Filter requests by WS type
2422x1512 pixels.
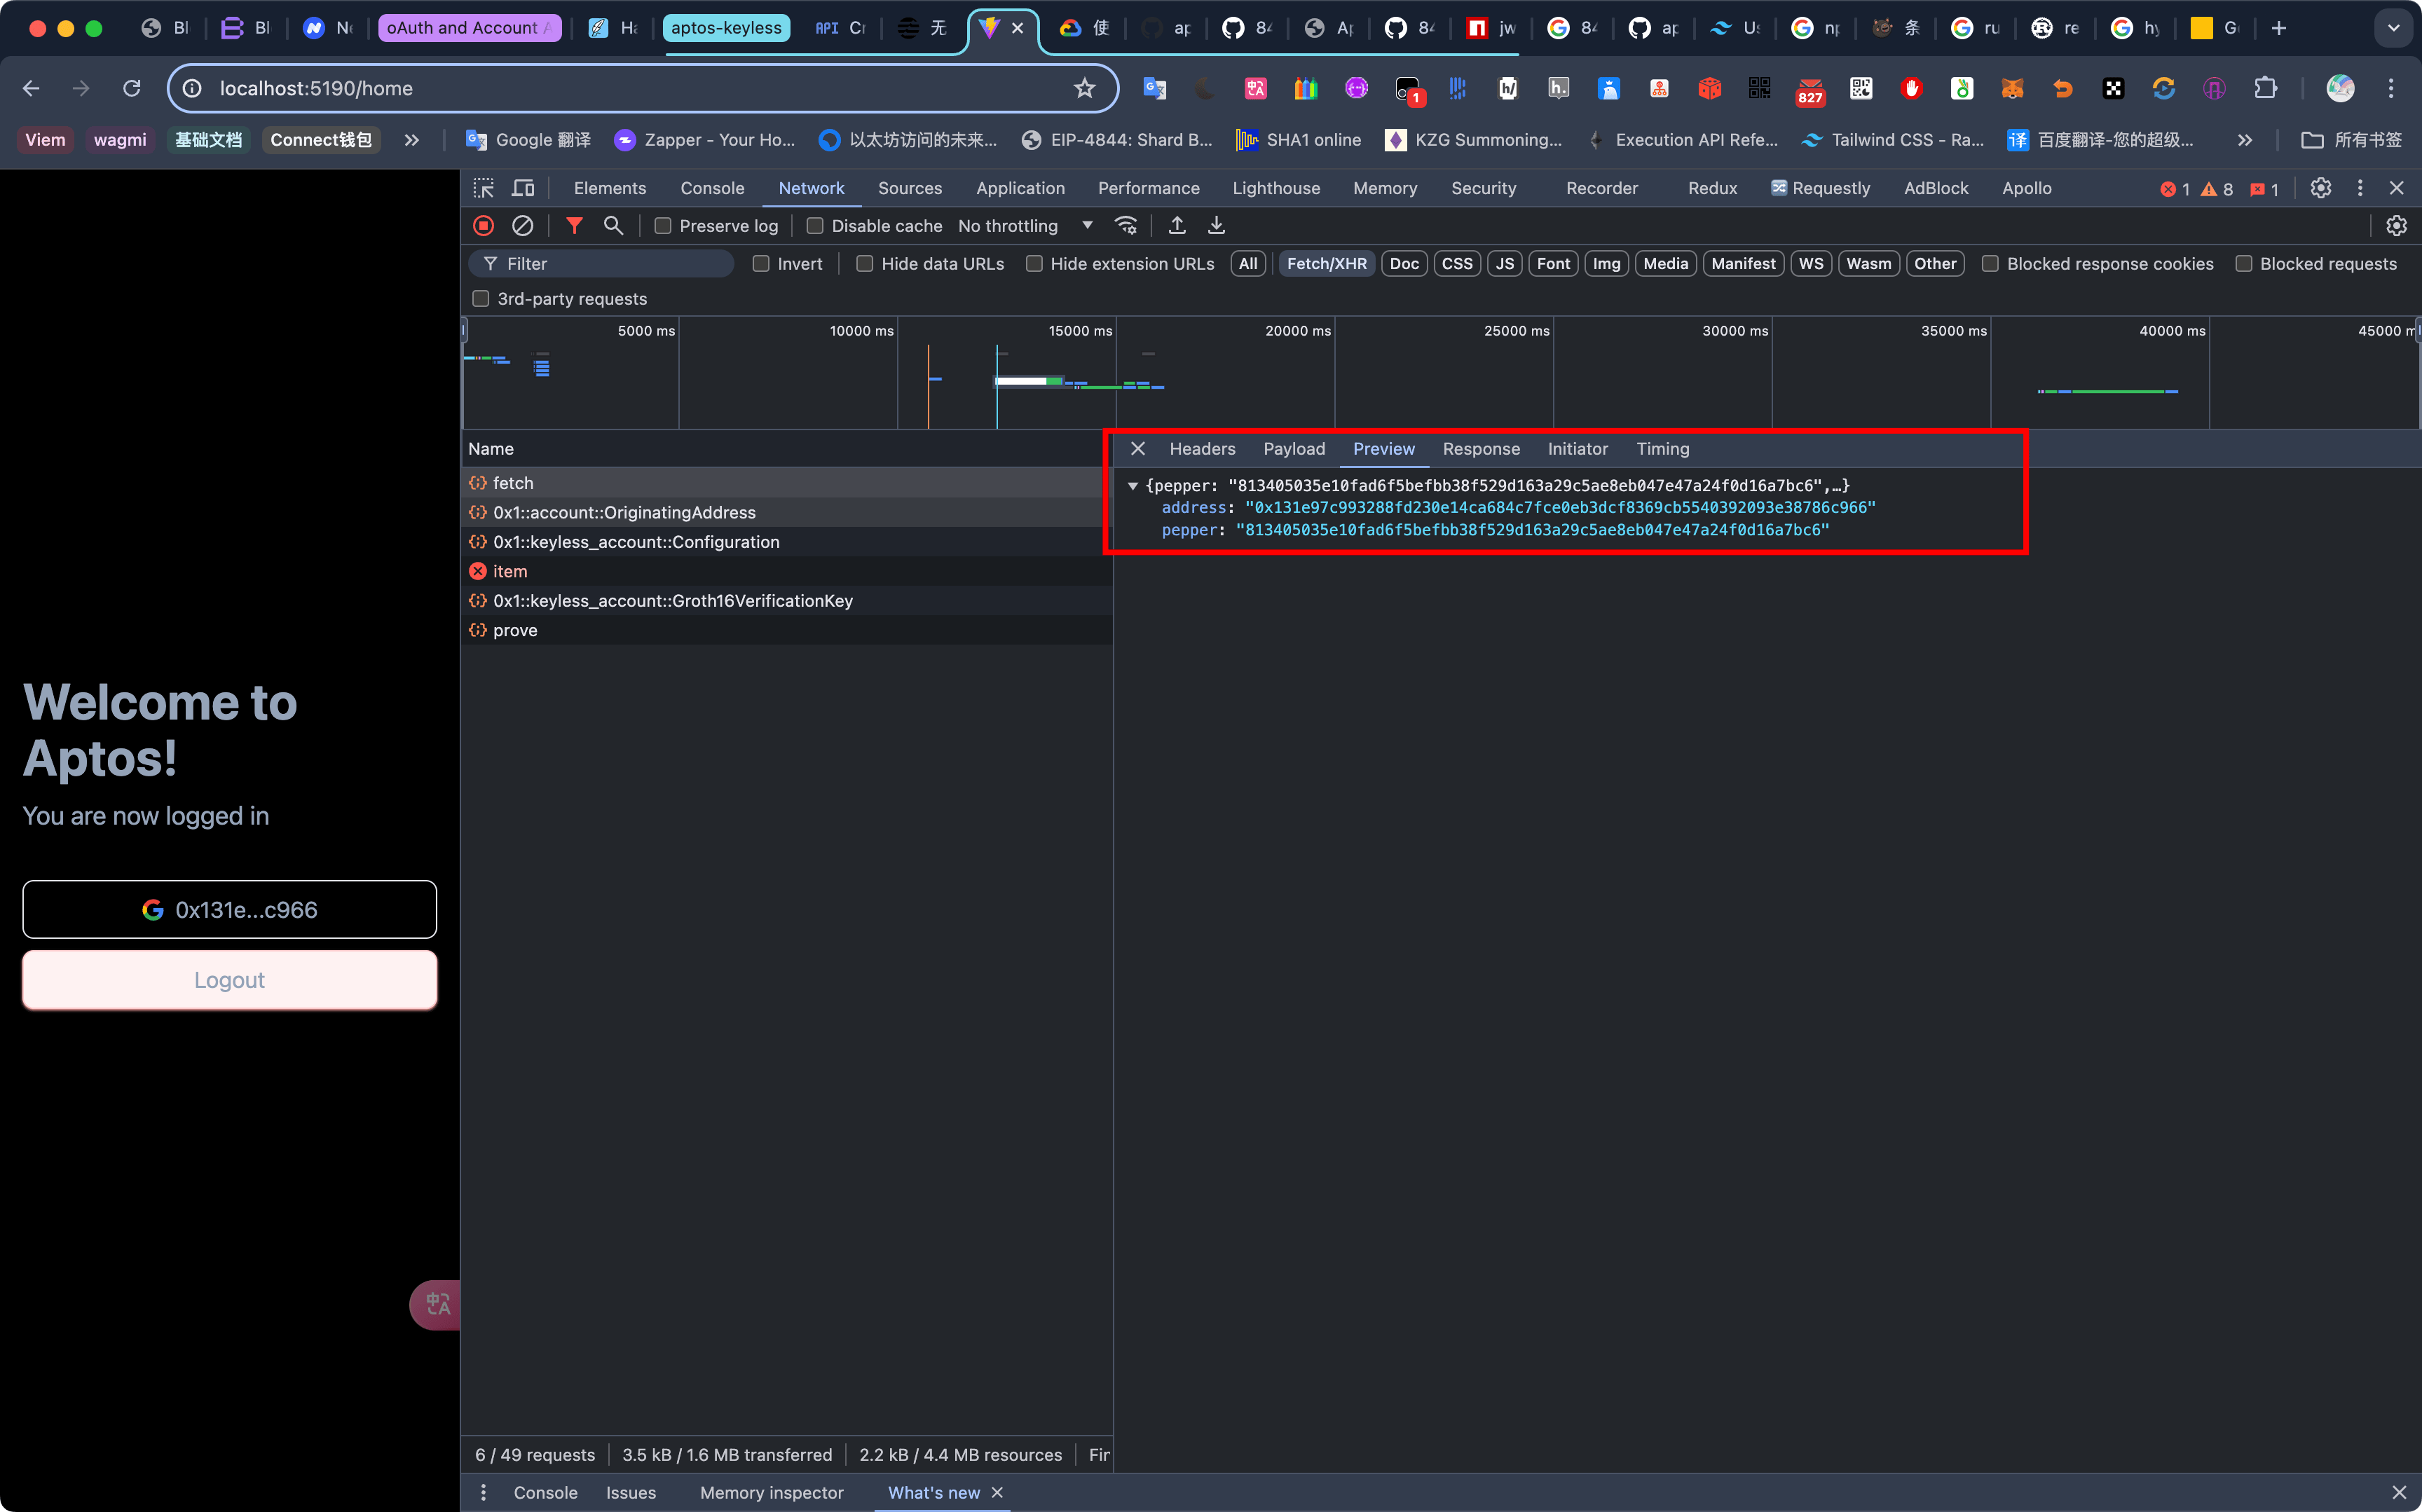click(x=1811, y=264)
